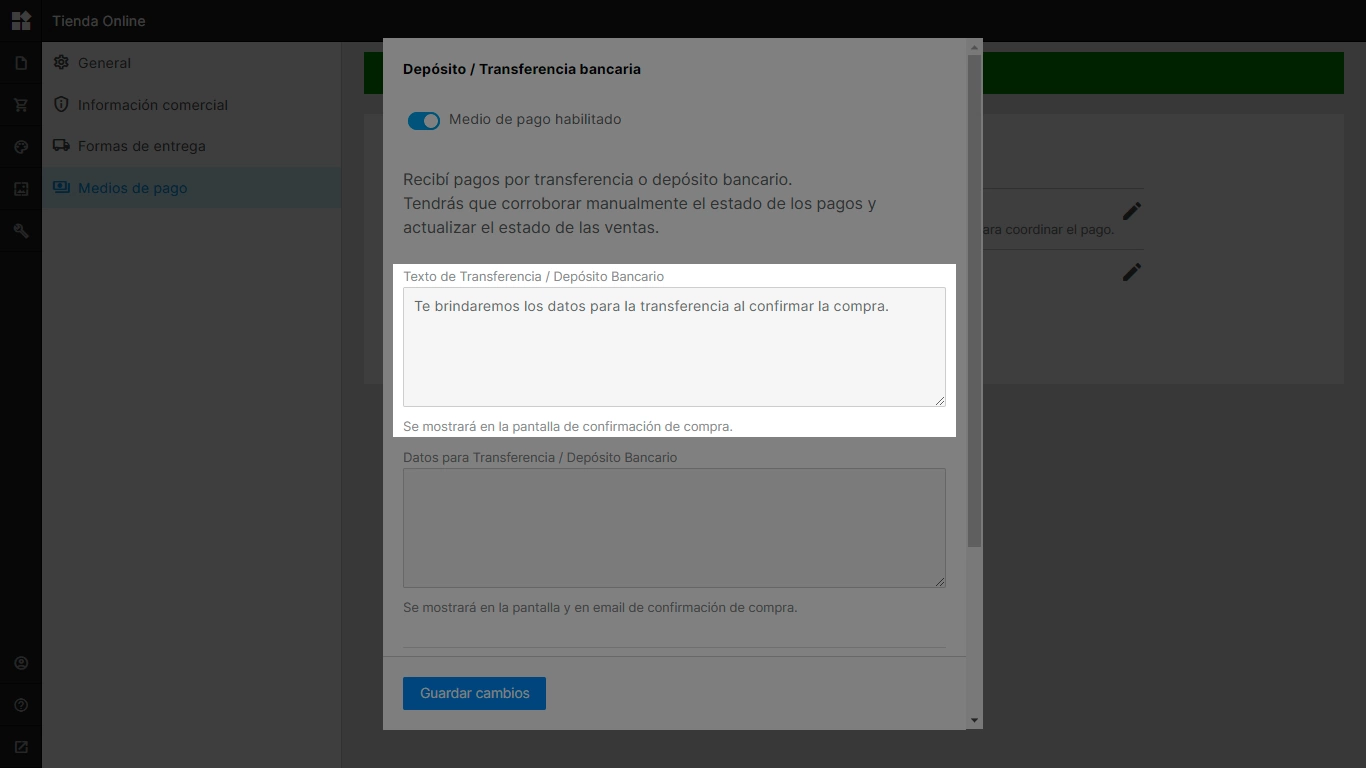Image resolution: width=1366 pixels, height=768 pixels.
Task: Open the wrench tools icon
Action: pyautogui.click(x=21, y=231)
